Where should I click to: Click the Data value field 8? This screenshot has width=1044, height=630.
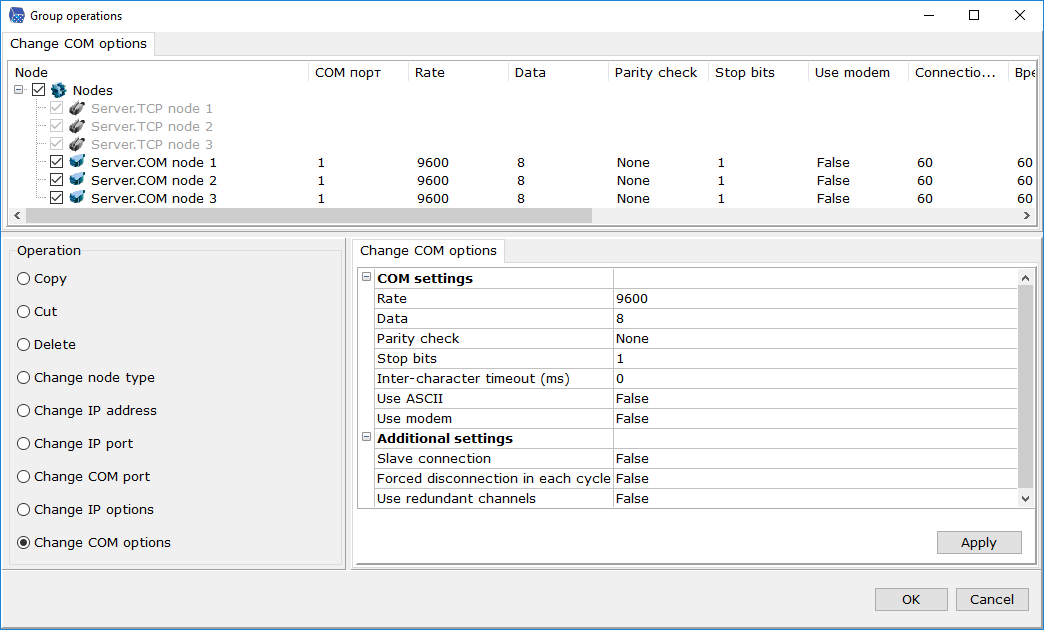coord(816,318)
